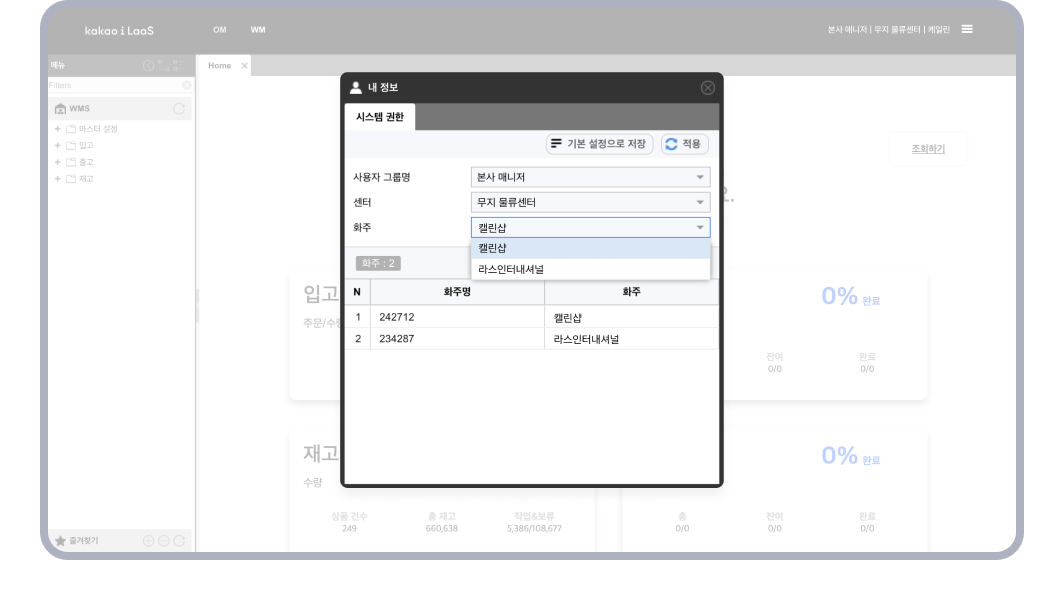The image size is (1064, 616).
Task: Click the 즐겨찾기 star icon
Action: (x=60, y=541)
